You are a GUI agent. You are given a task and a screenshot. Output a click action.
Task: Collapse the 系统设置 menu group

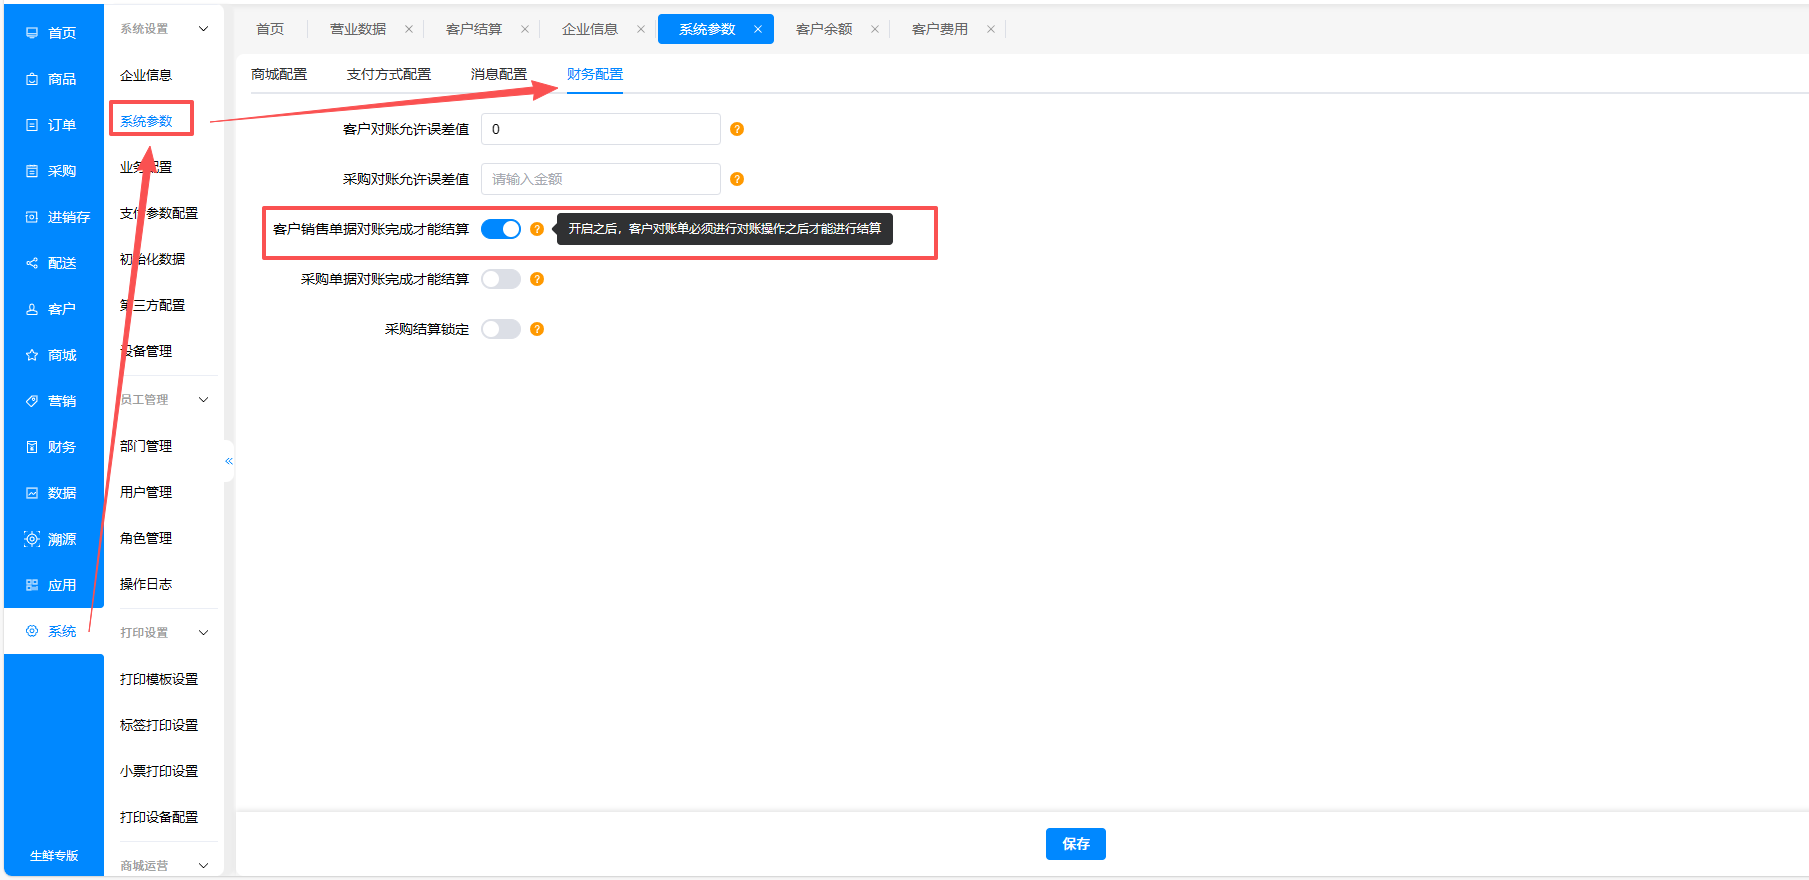(x=204, y=29)
